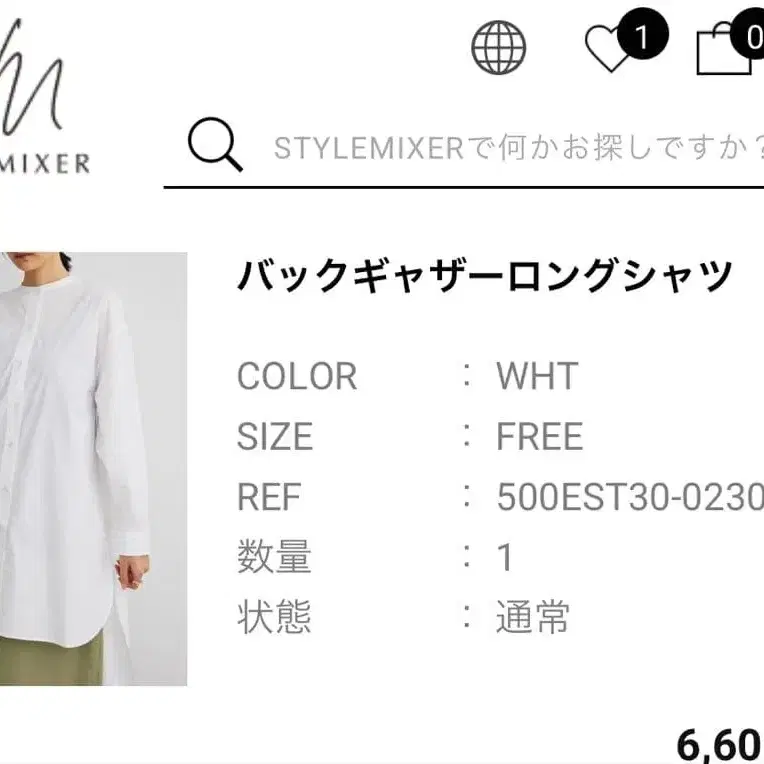
Task: Click the 状態 value 通常
Action: [533, 617]
